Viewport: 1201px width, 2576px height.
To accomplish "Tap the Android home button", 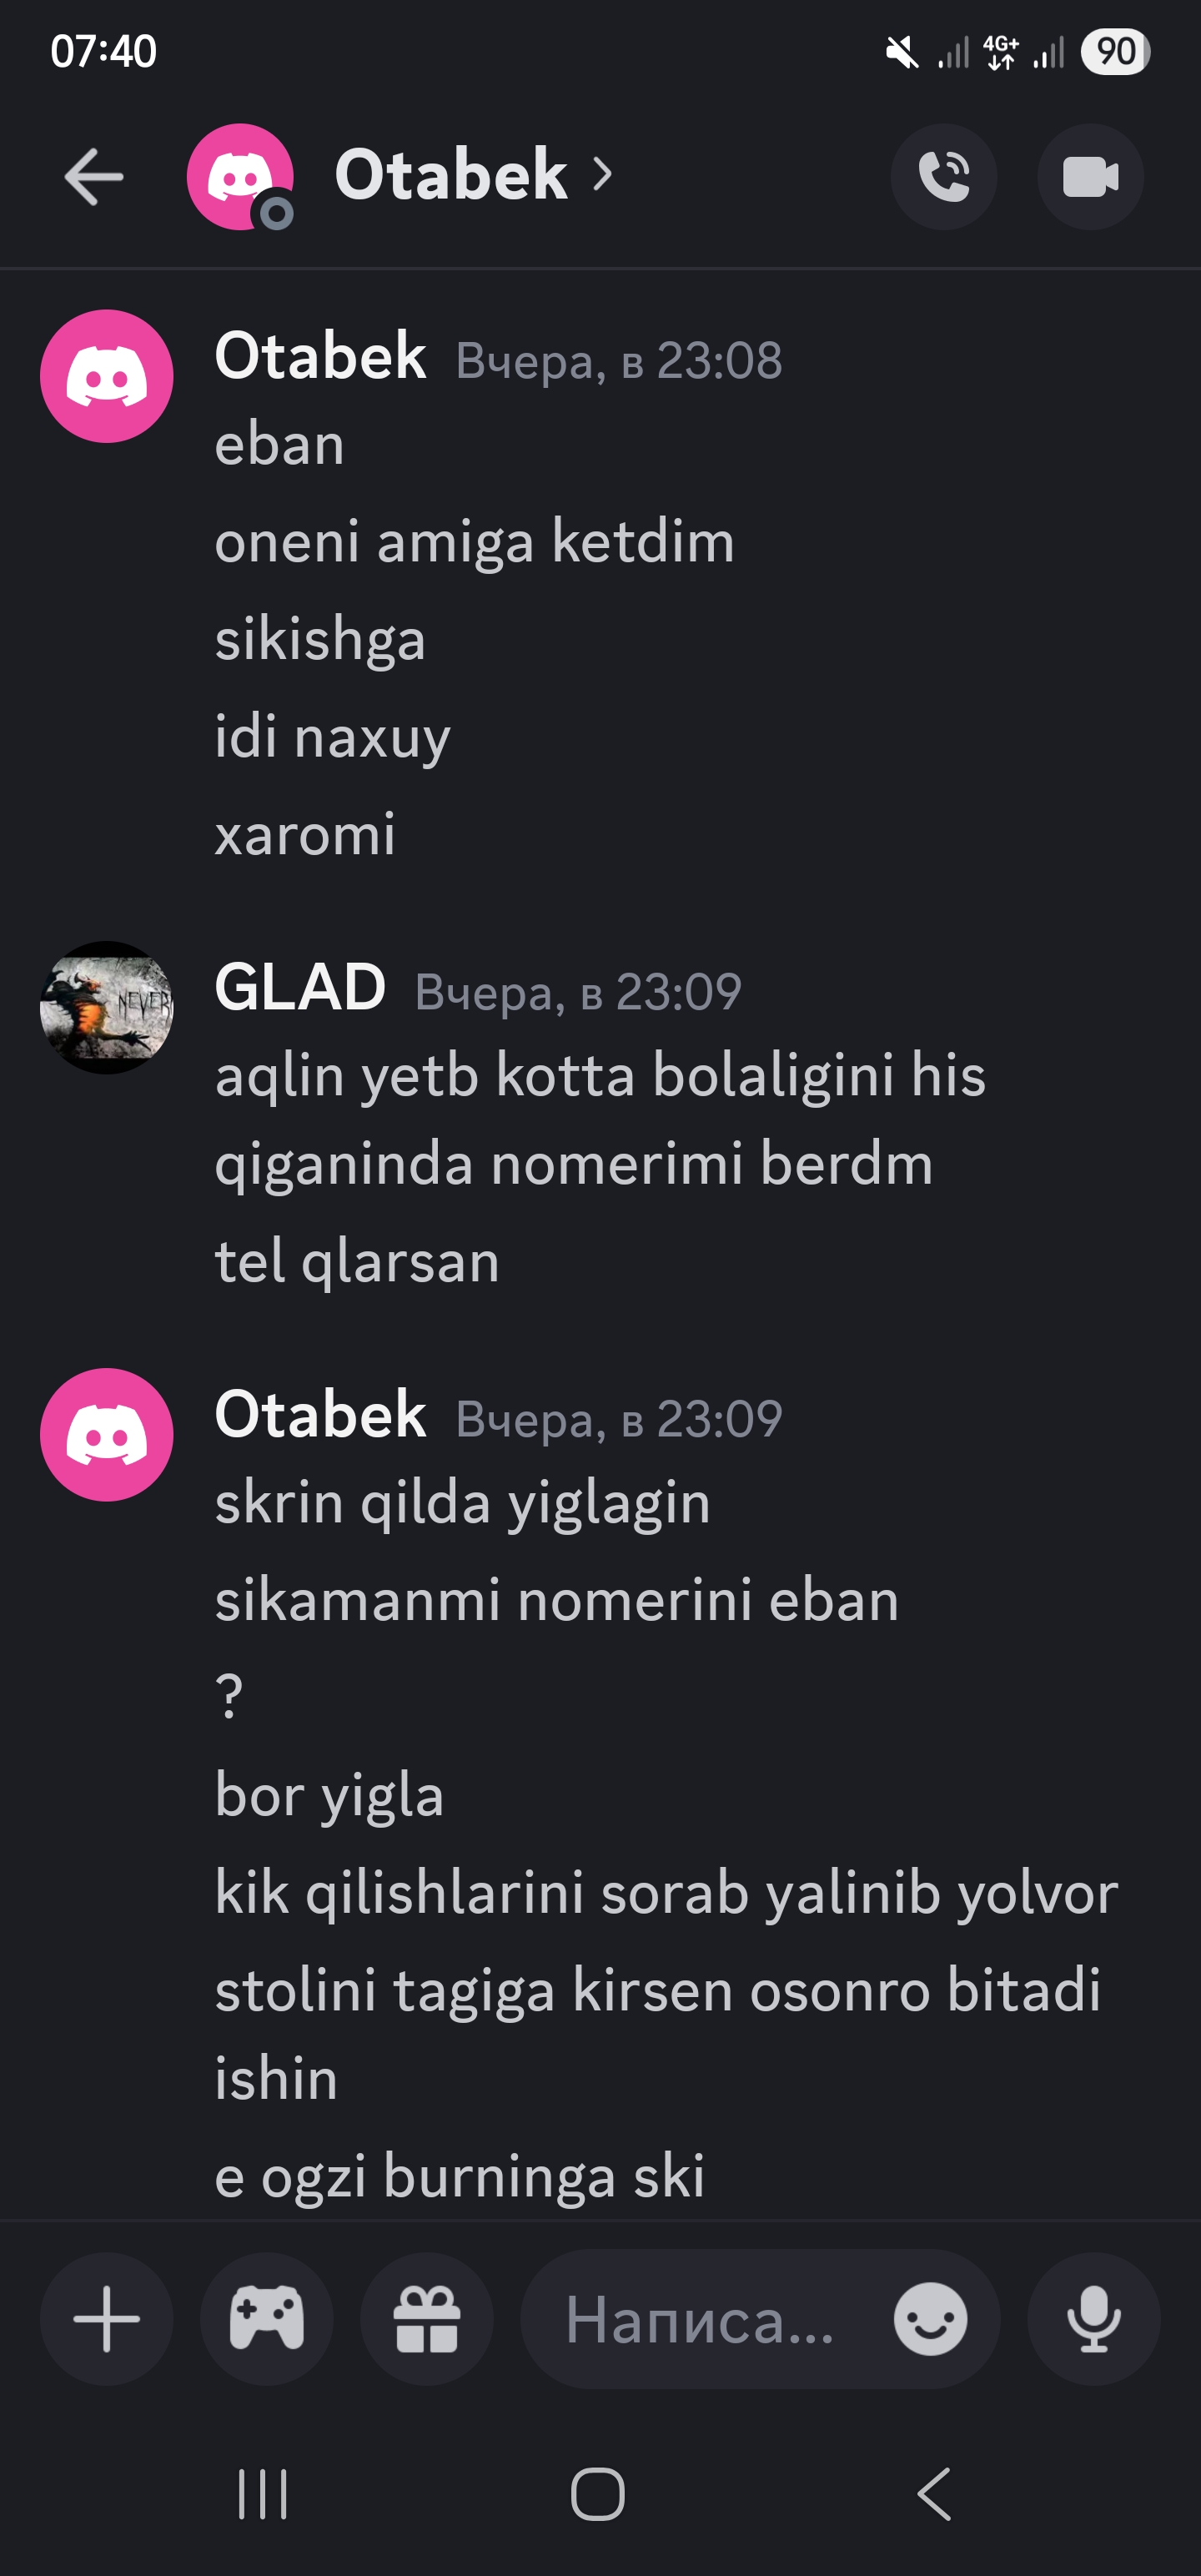I will pos(598,2494).
